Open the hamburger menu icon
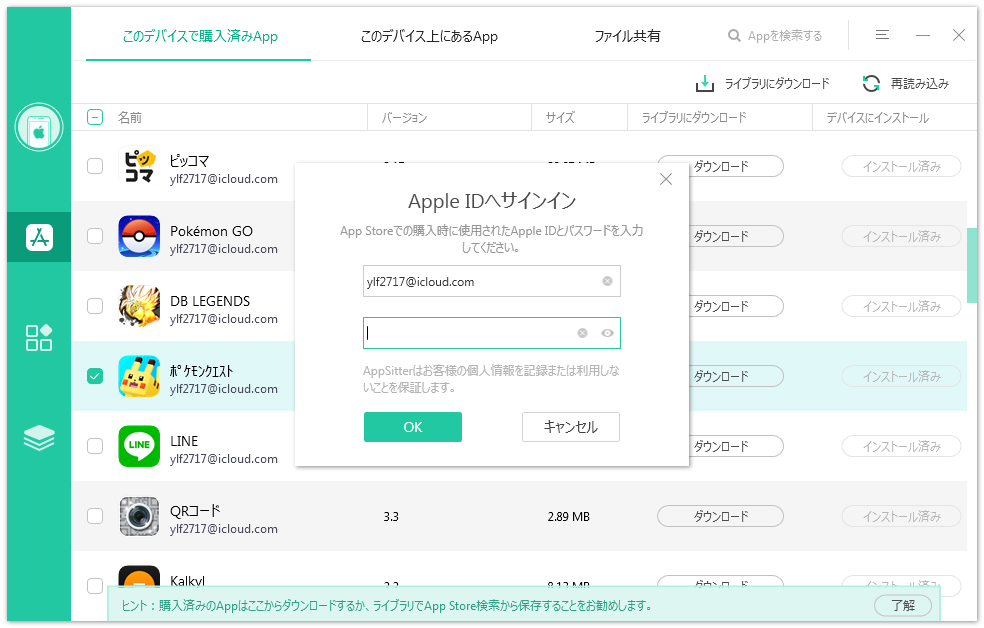 coord(882,35)
